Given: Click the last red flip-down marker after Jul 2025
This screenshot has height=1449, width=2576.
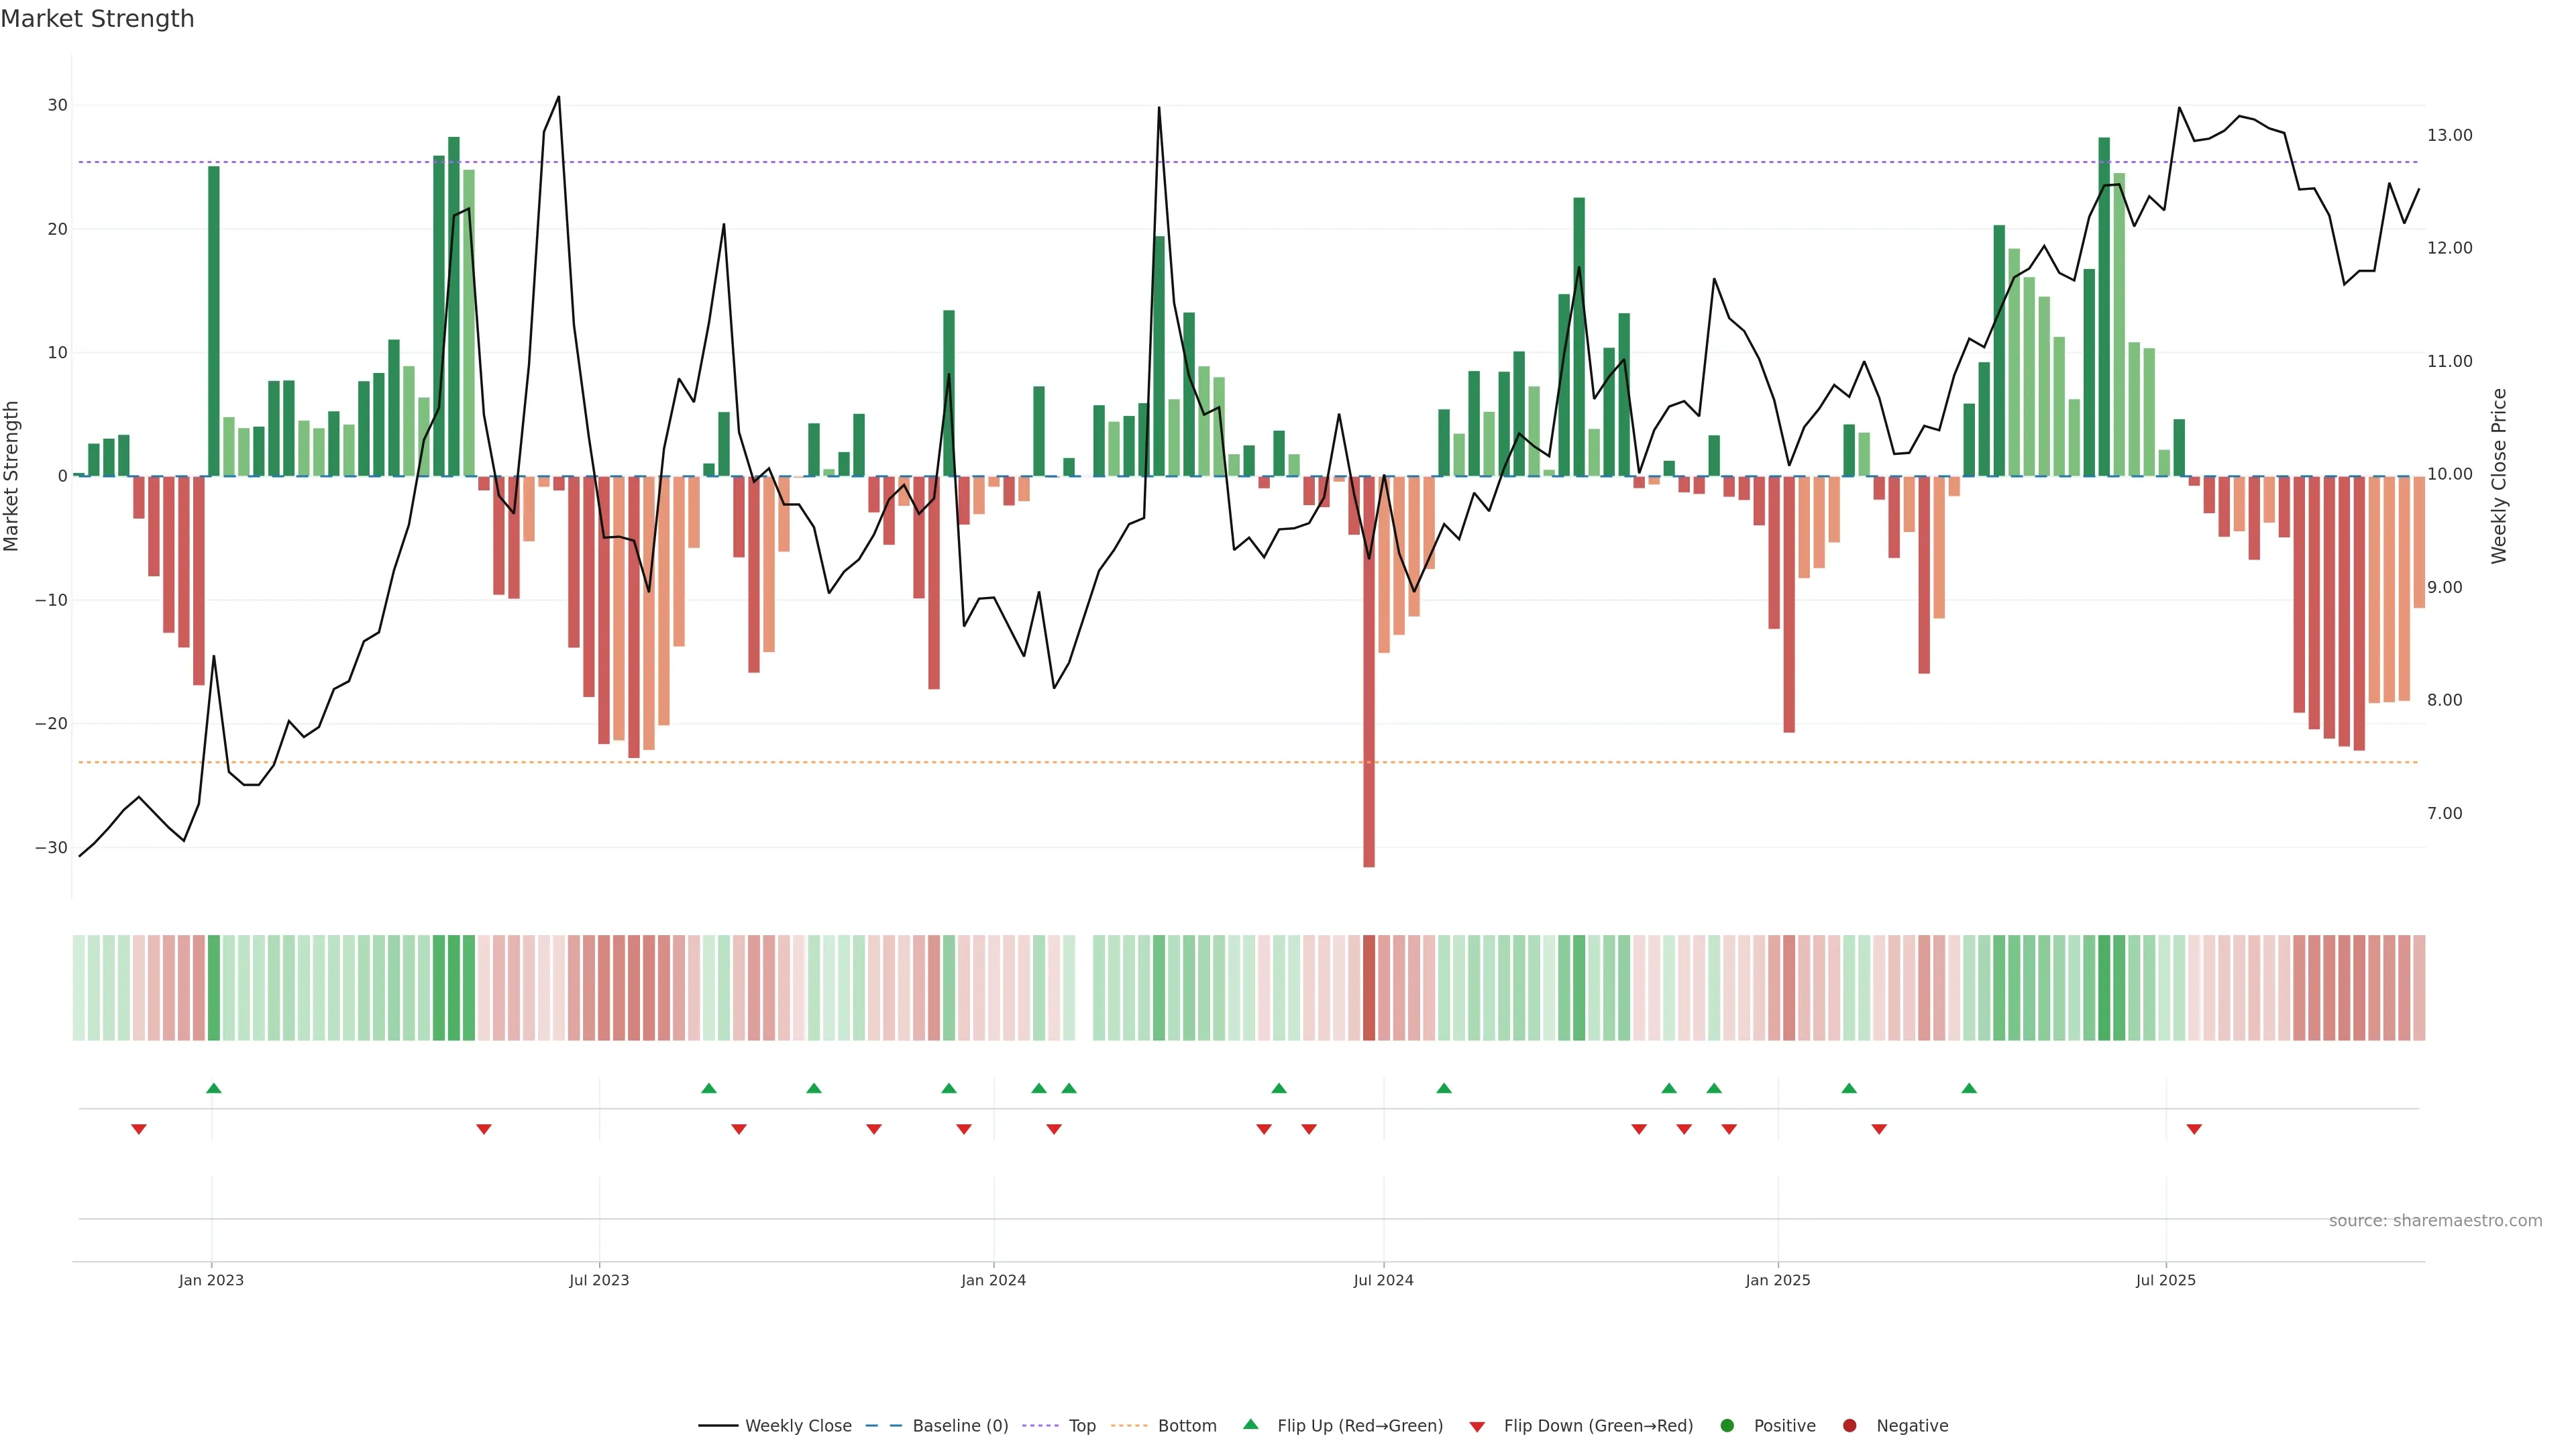Looking at the screenshot, I should tap(2194, 1129).
